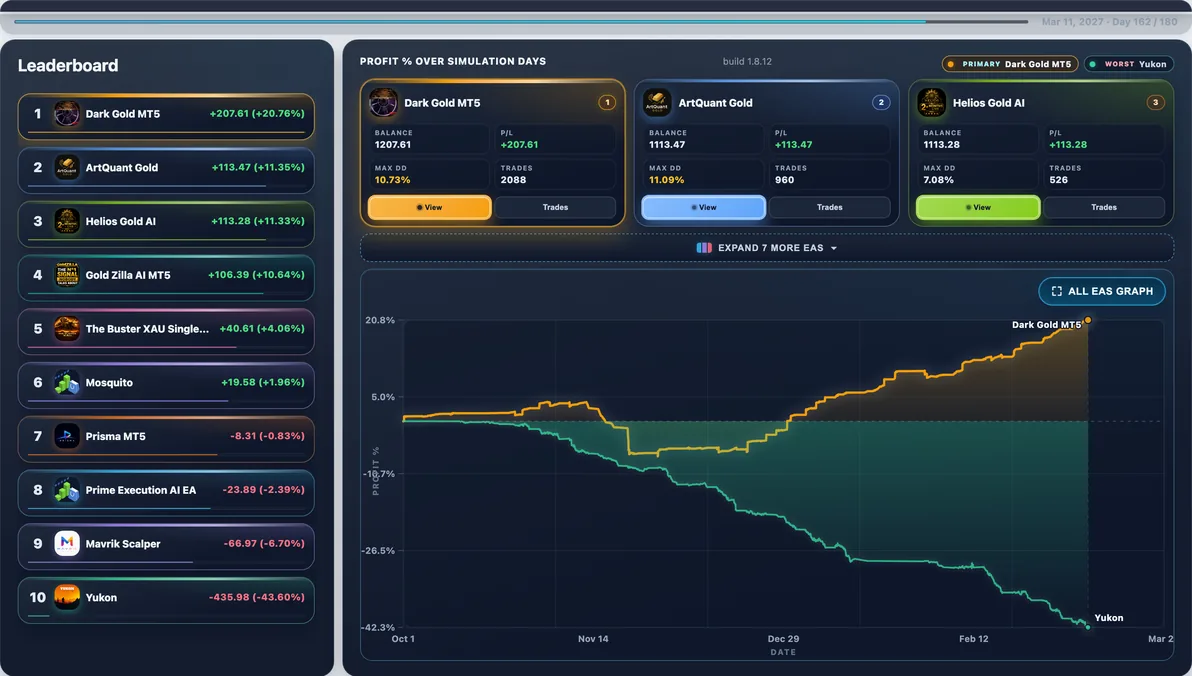Image resolution: width=1192 pixels, height=676 pixels.
Task: Click the Dec 29 date axis label
Action: point(783,639)
